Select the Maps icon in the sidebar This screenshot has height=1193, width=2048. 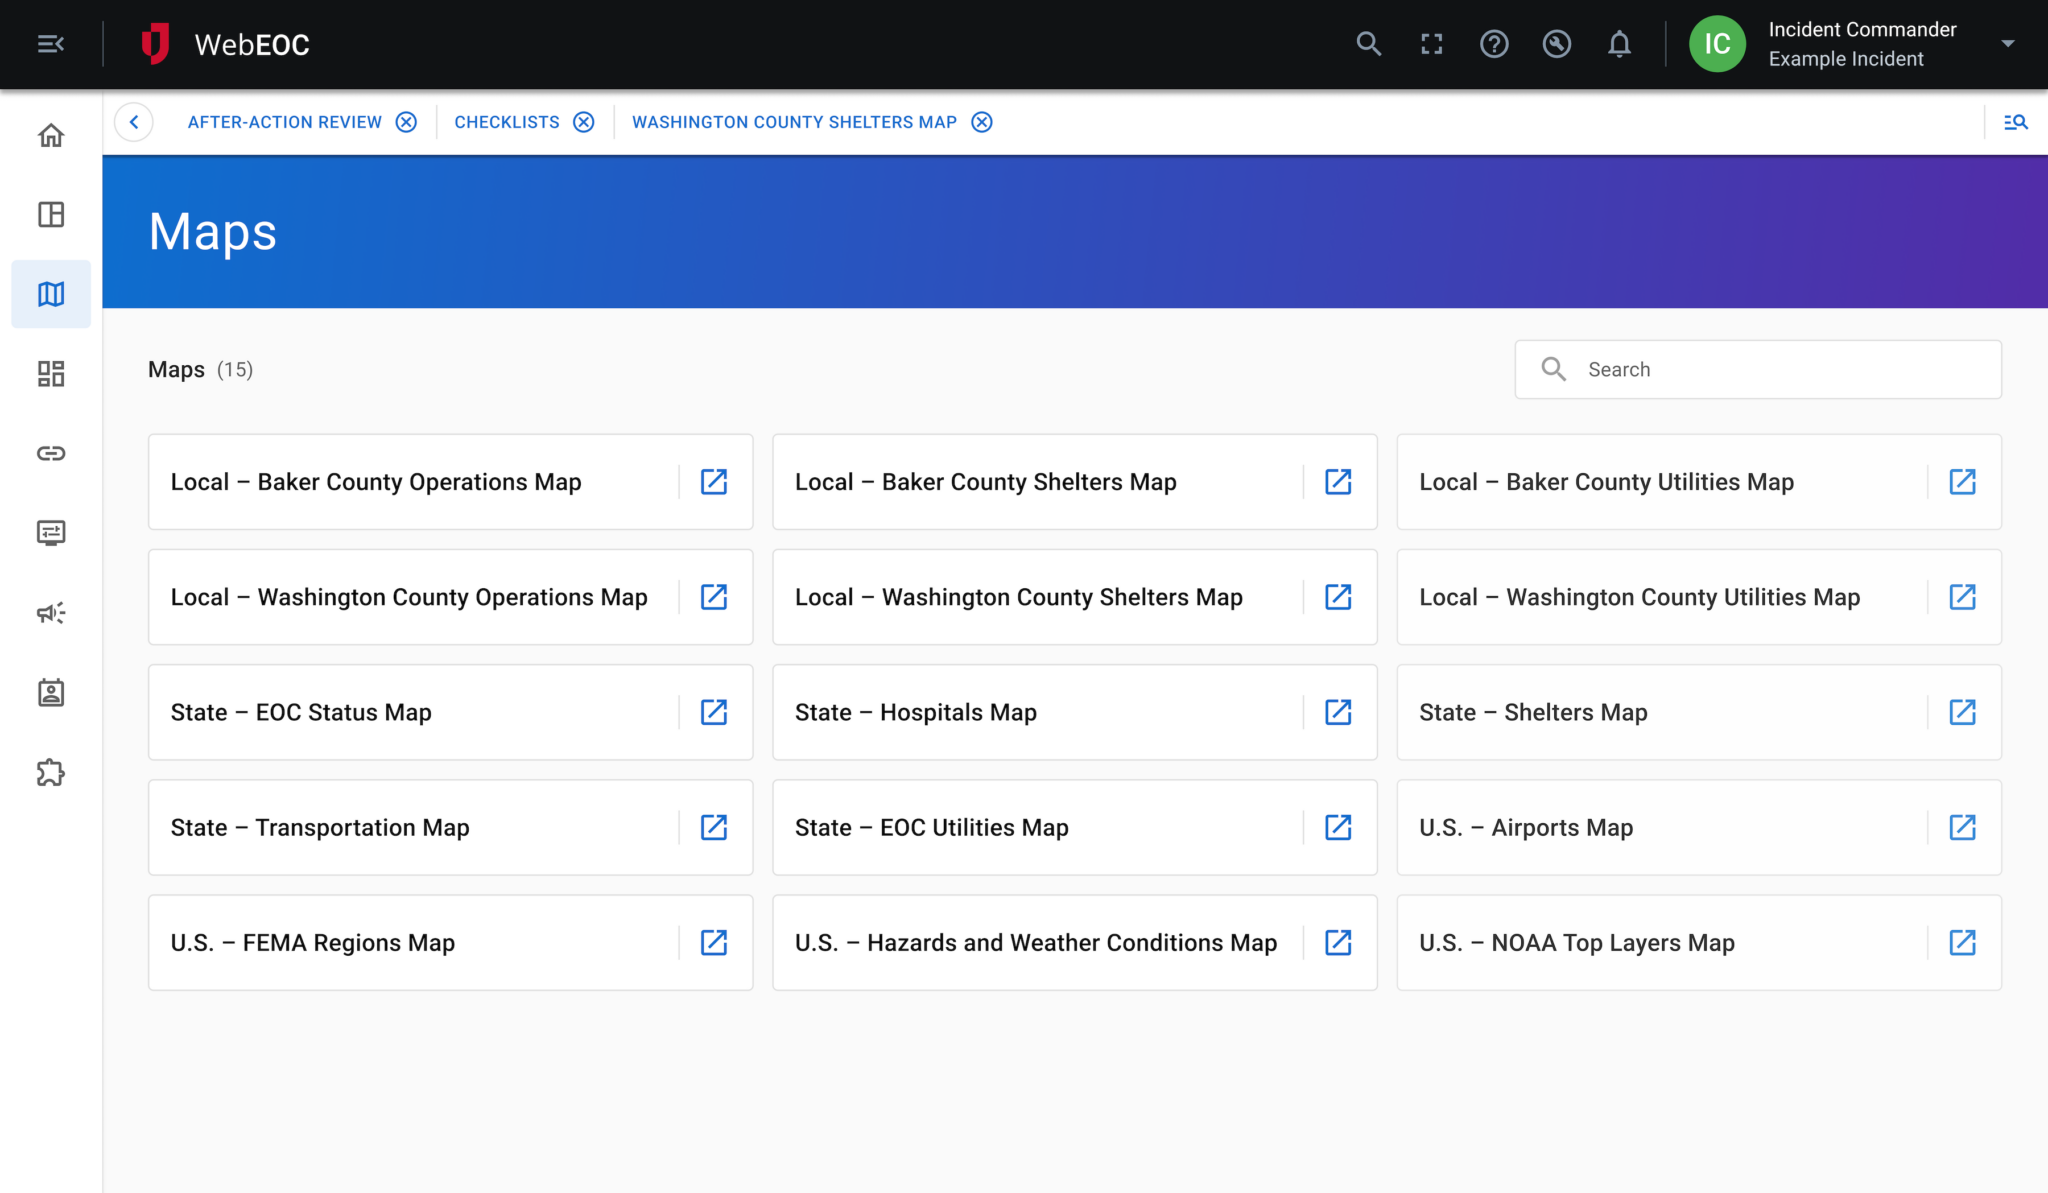coord(50,293)
